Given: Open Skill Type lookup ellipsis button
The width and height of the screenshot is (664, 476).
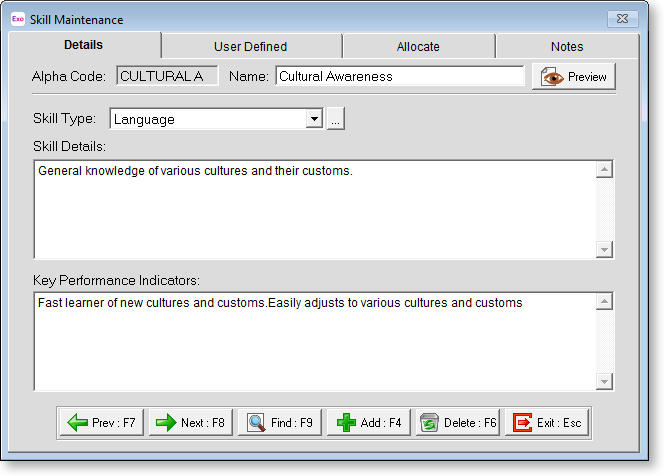Looking at the screenshot, I should [335, 119].
